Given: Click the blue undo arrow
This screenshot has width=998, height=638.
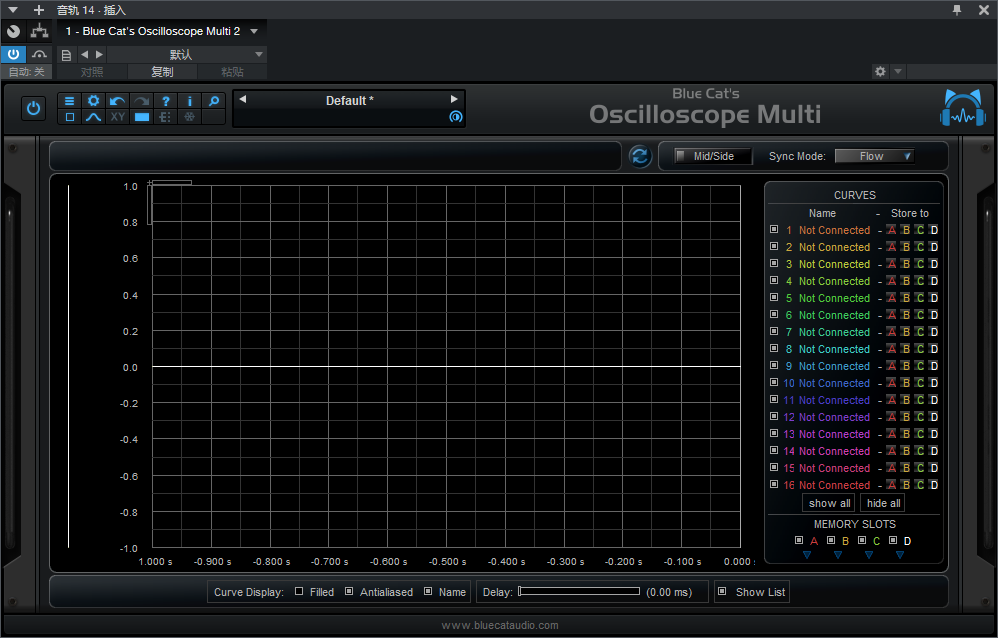Looking at the screenshot, I should [117, 101].
